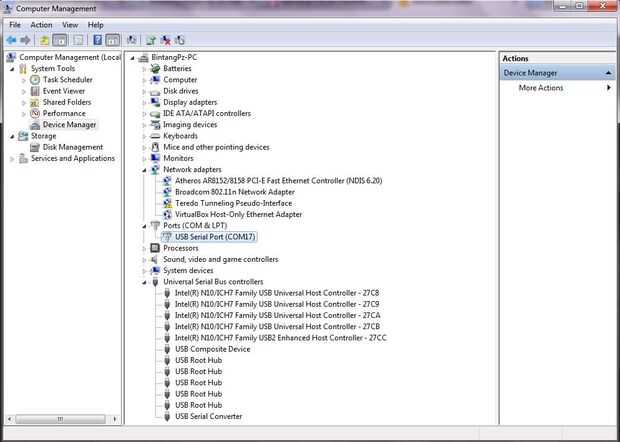Viewport: 620px width, 442px height.
Task: Collapse the Device Manager actions header arrow
Action: (x=608, y=73)
